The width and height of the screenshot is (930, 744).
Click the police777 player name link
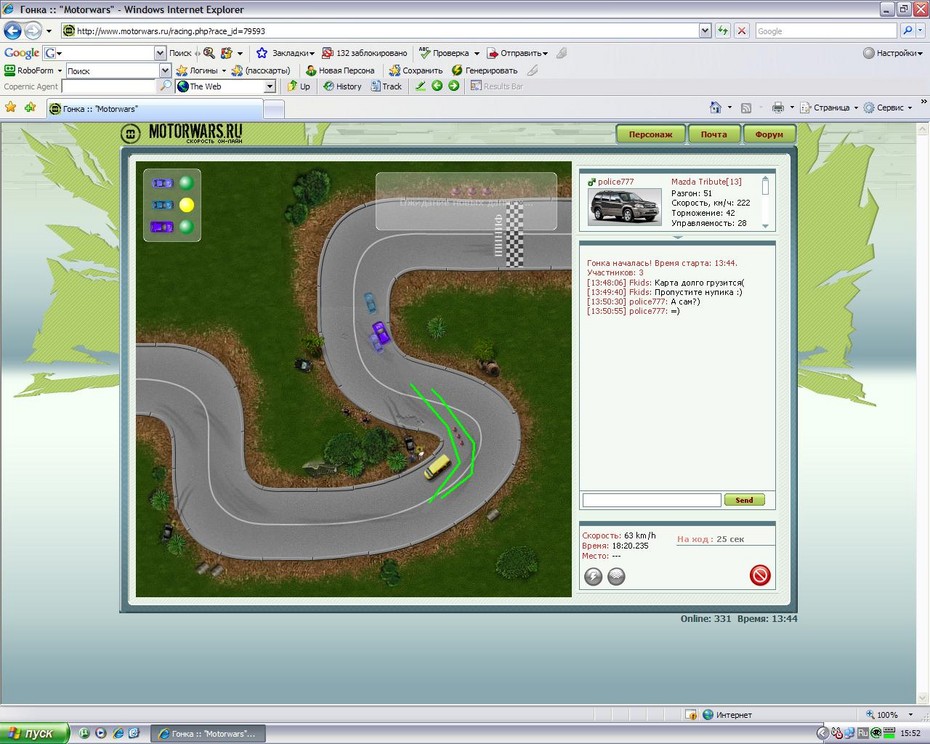[x=616, y=182]
